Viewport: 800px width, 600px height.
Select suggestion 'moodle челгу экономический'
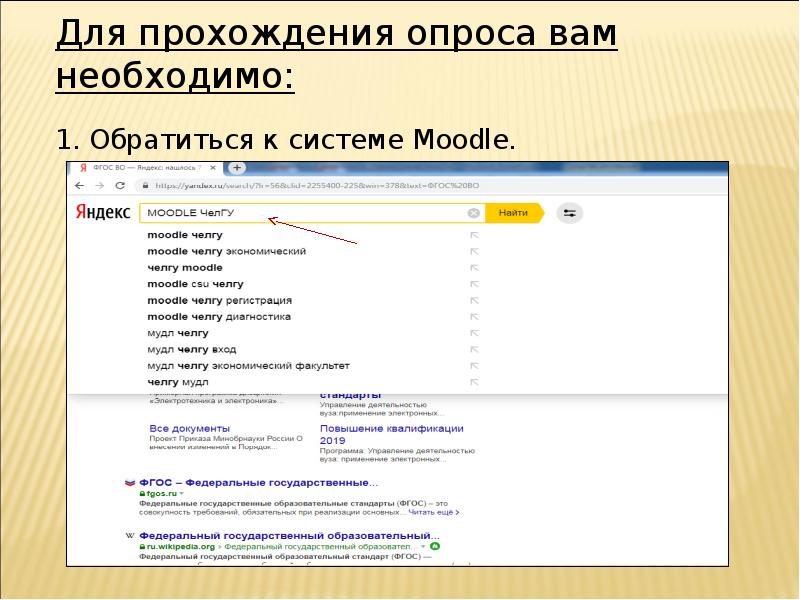click(226, 251)
